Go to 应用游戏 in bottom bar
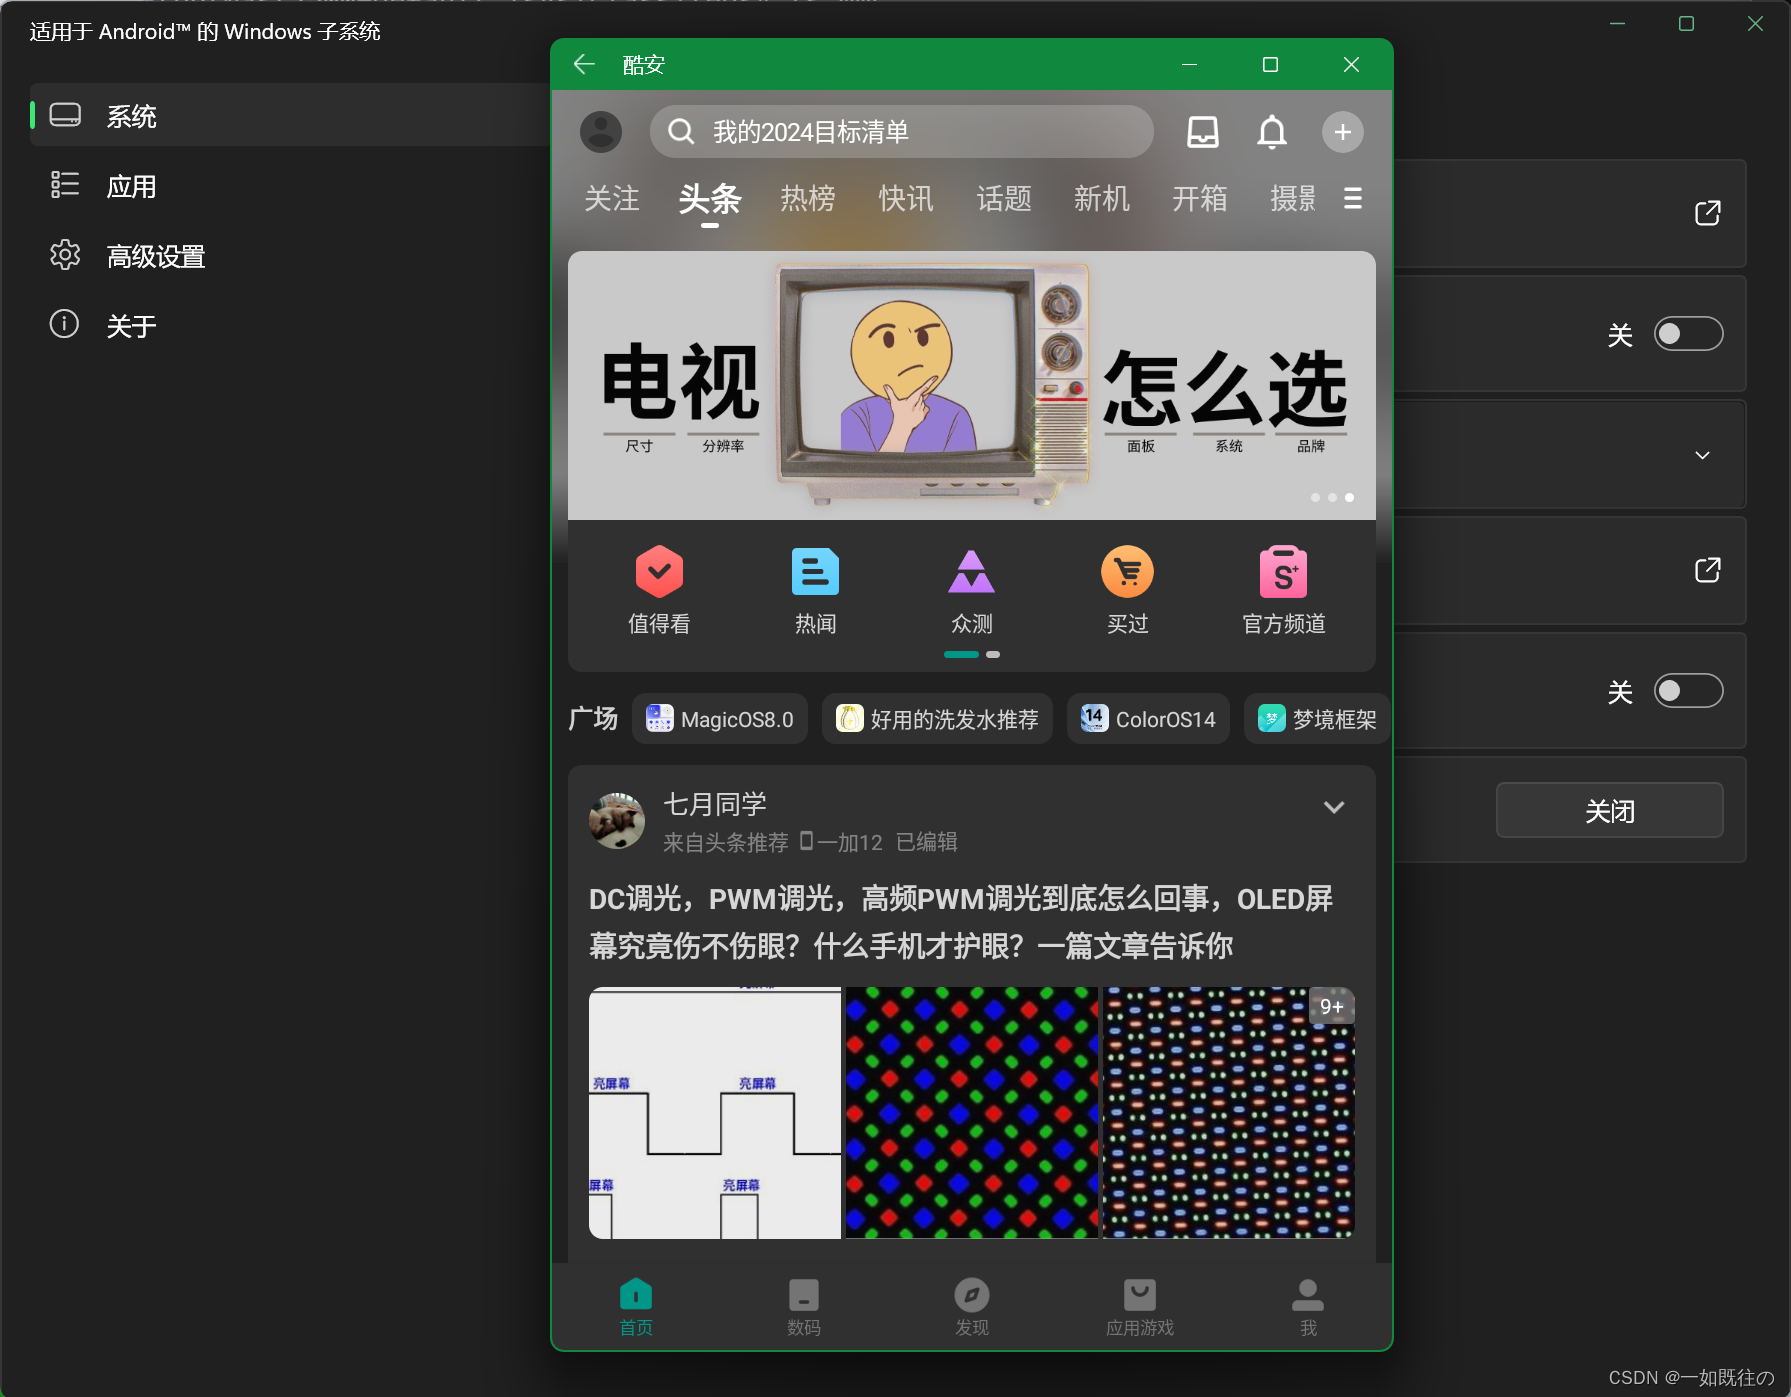This screenshot has width=1791, height=1397. pyautogui.click(x=1140, y=1307)
